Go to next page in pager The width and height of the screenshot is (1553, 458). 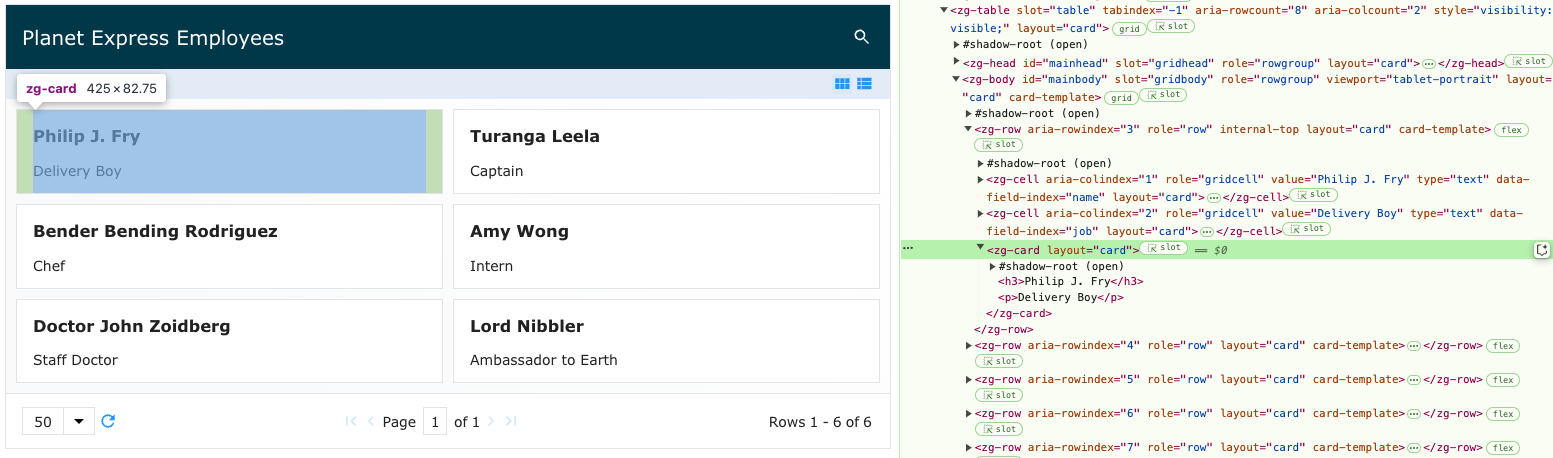click(x=491, y=422)
